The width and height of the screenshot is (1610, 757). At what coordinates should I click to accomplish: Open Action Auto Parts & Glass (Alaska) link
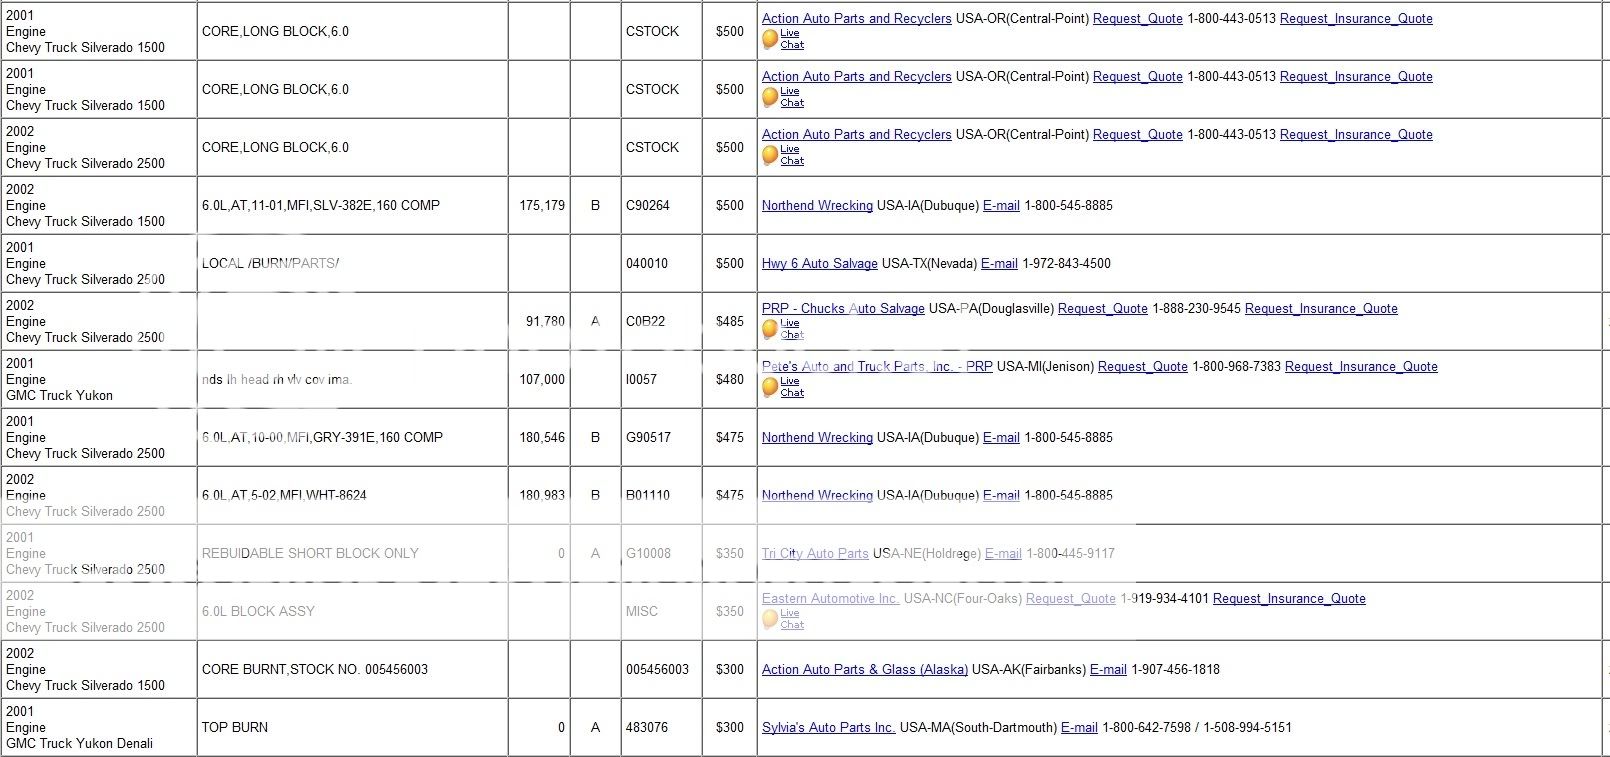coord(865,669)
